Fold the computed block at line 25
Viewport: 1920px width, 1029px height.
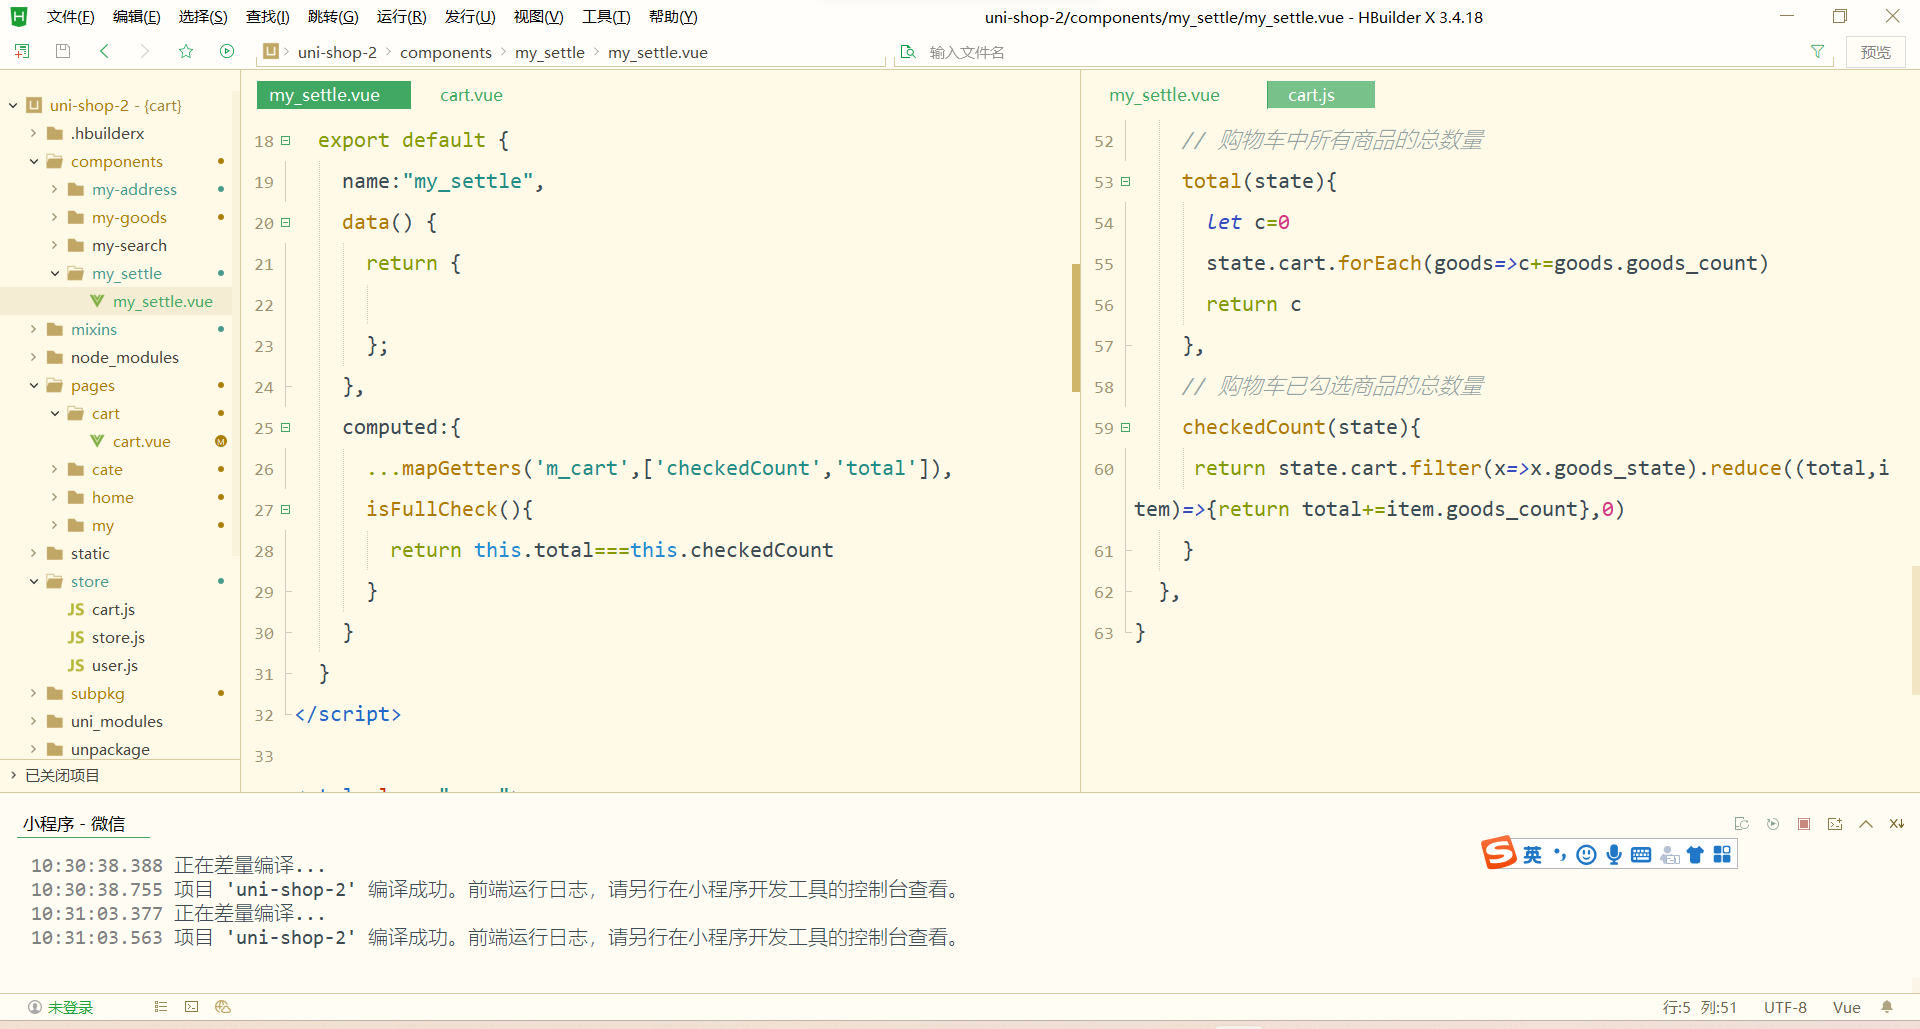coord(286,428)
